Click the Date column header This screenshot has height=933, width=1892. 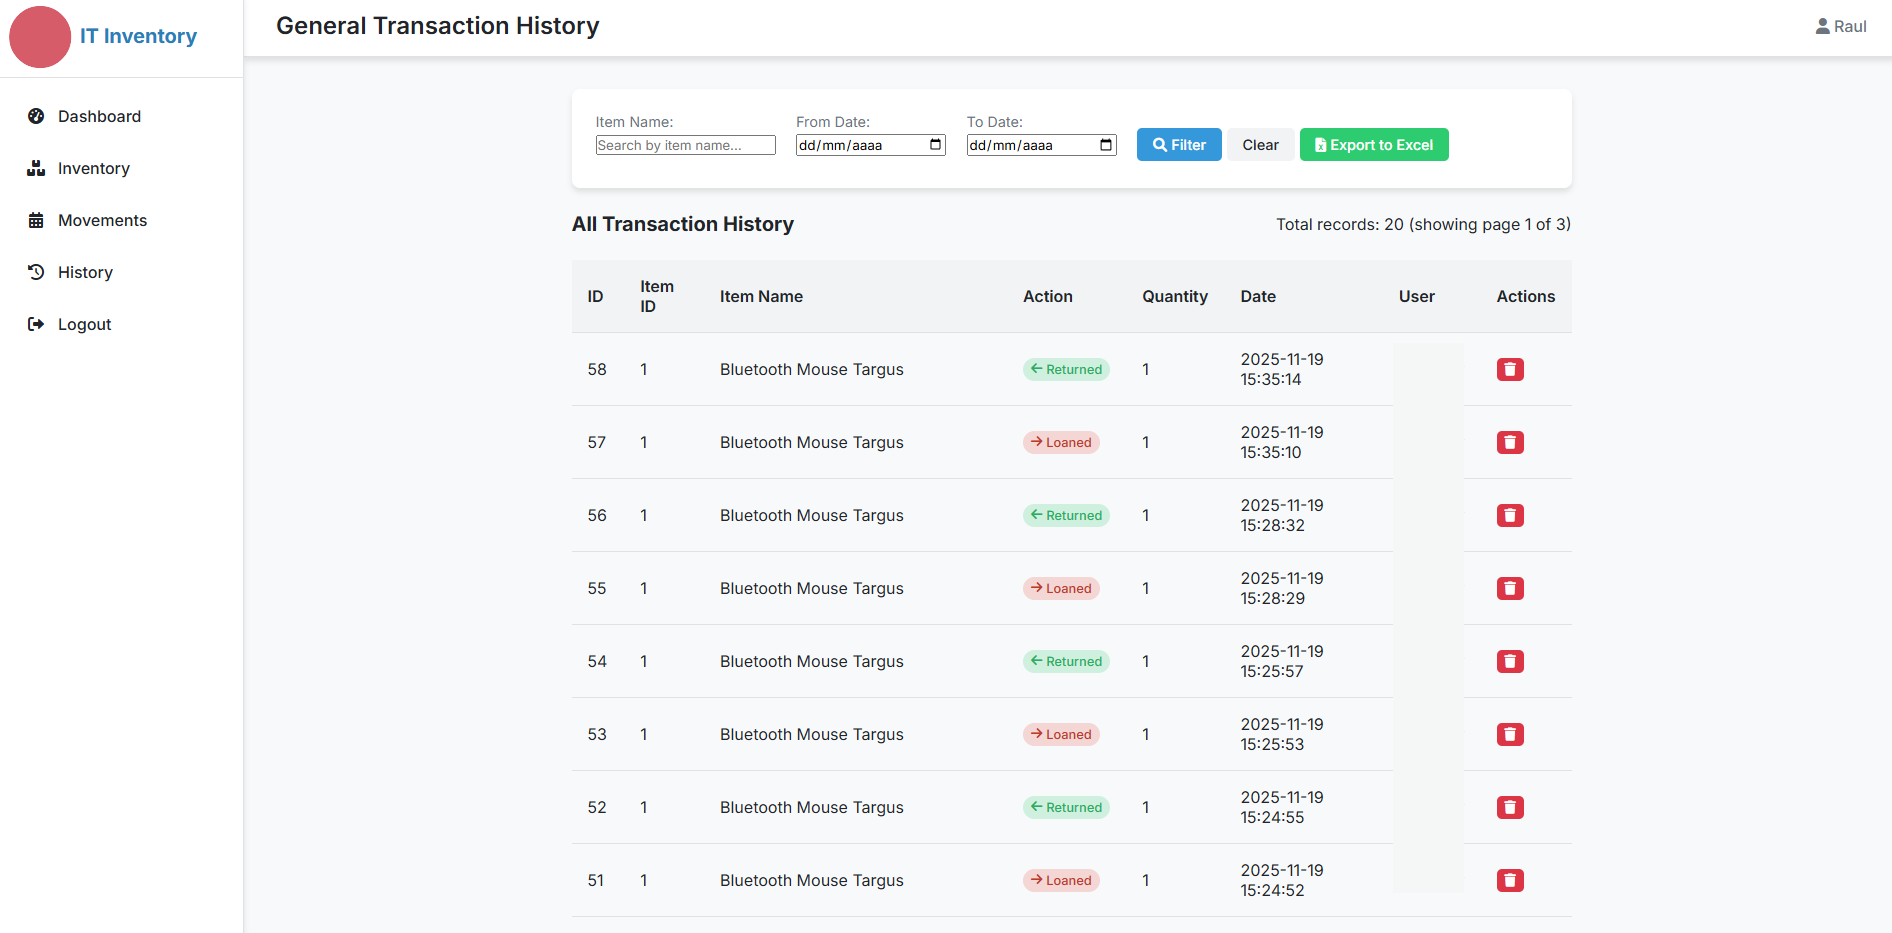(1258, 296)
